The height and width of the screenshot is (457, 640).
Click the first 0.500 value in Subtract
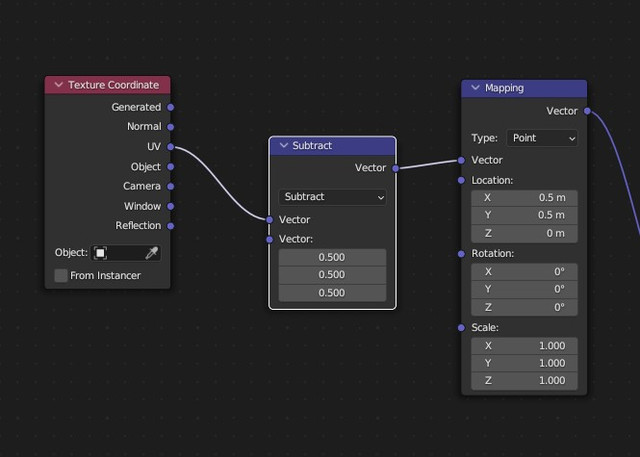click(x=332, y=257)
